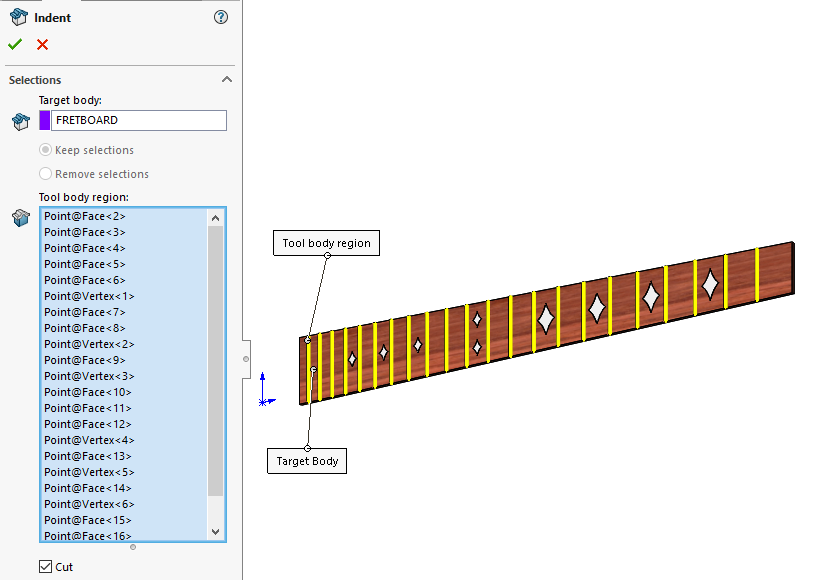Viewport: 813px width, 580px height.
Task: Click the Tool body region callout label
Action: [326, 242]
